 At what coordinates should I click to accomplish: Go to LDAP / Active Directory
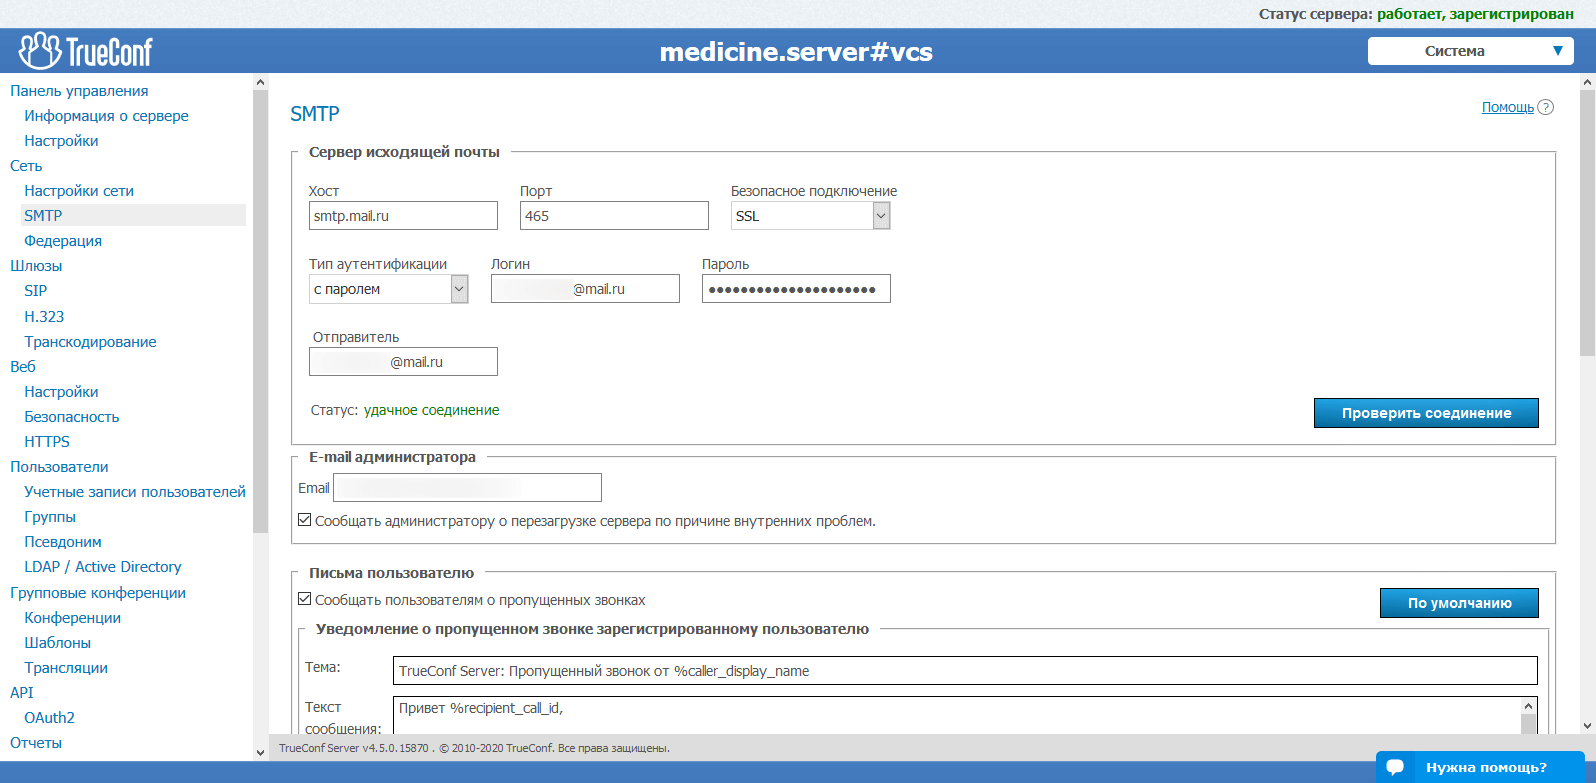click(x=103, y=567)
